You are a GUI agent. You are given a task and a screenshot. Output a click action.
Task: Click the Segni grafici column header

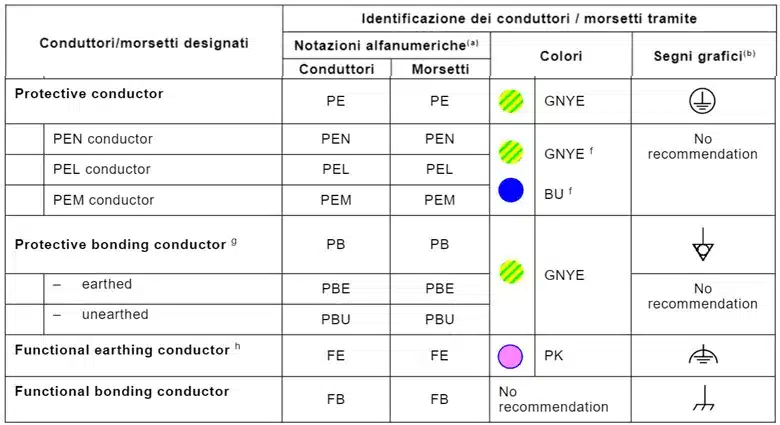(704, 57)
